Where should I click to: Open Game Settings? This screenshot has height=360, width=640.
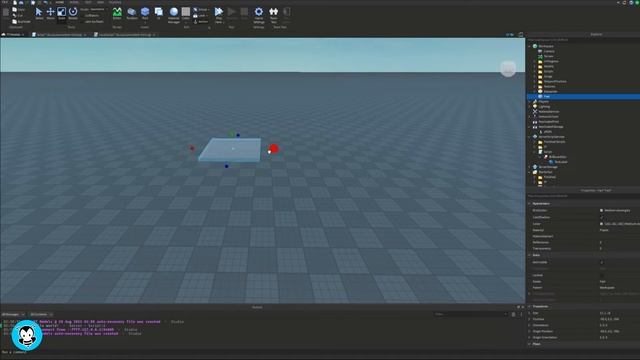pyautogui.click(x=259, y=14)
